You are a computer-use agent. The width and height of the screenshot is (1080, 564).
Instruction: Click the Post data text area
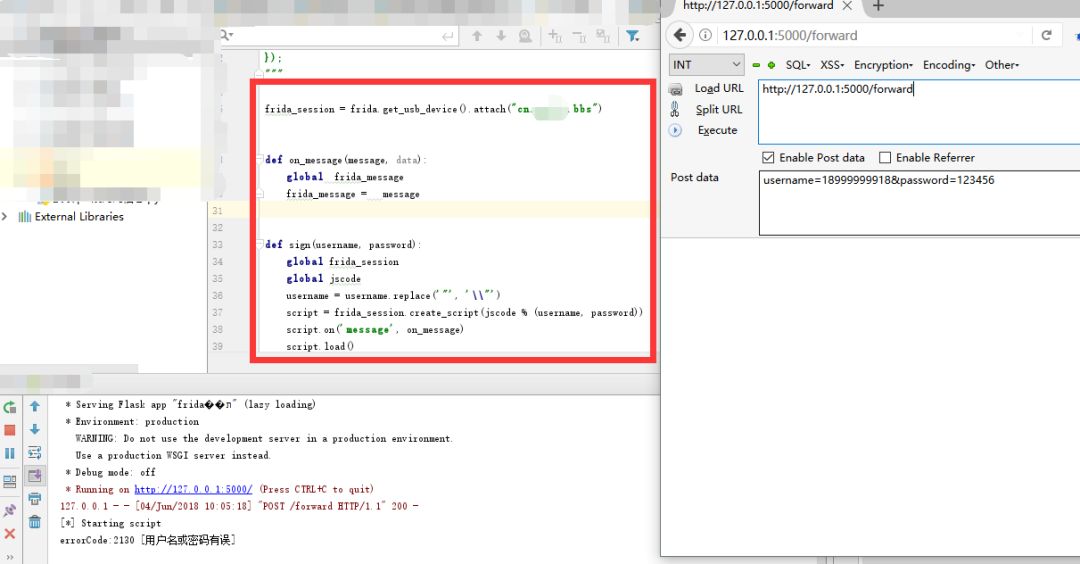coord(919,203)
